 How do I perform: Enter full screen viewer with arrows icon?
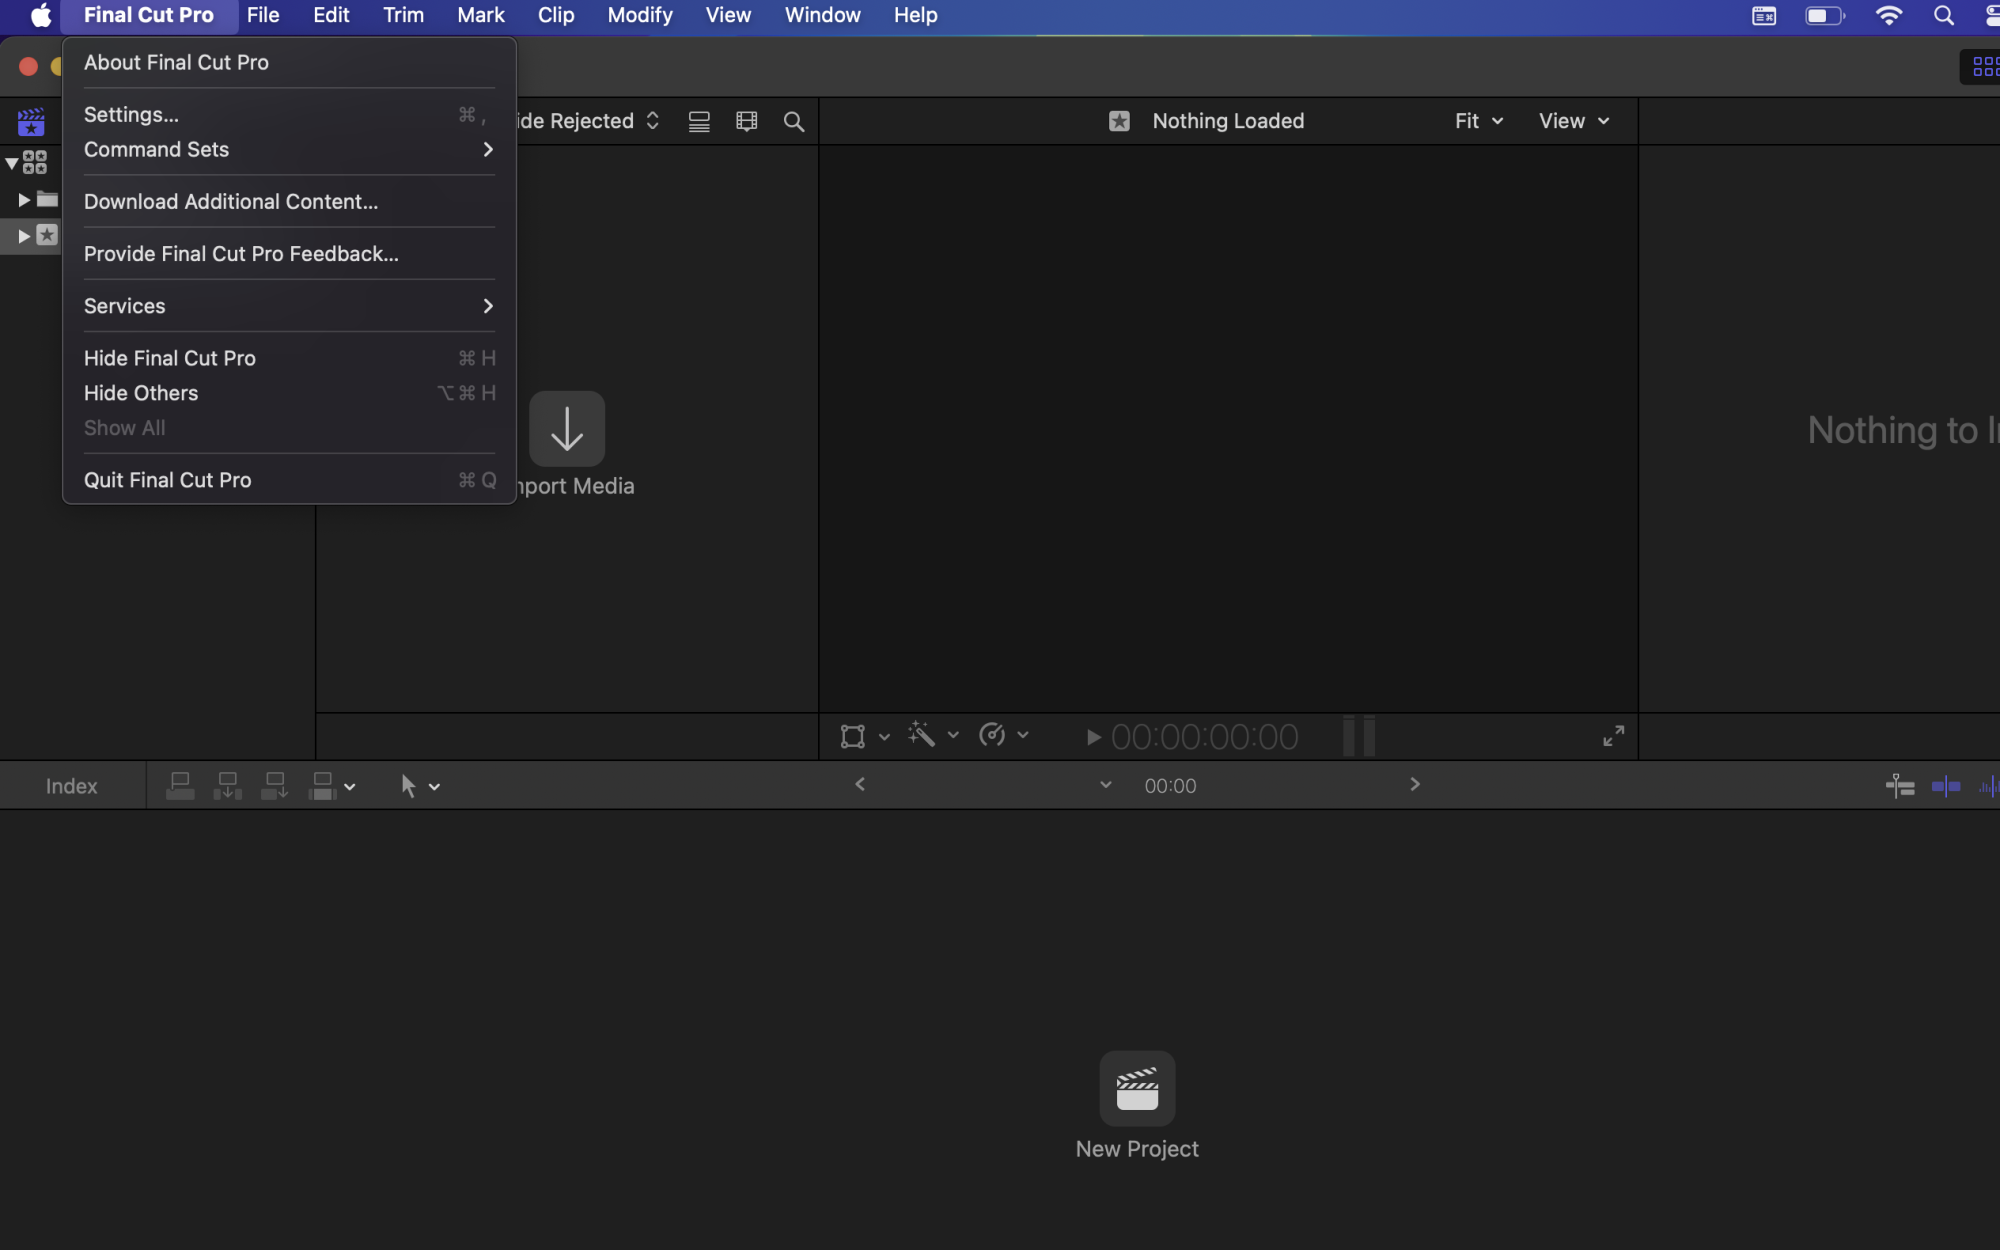click(x=1613, y=736)
